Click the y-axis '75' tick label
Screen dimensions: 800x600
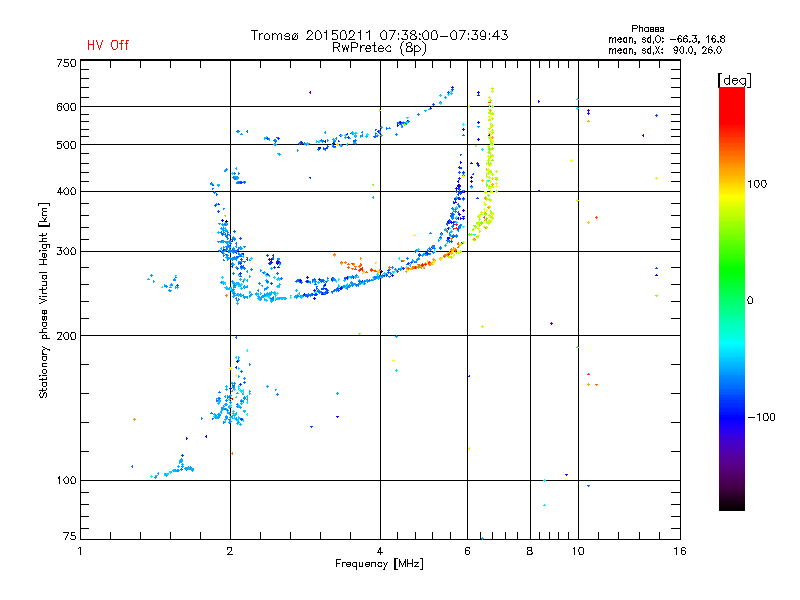click(70, 536)
